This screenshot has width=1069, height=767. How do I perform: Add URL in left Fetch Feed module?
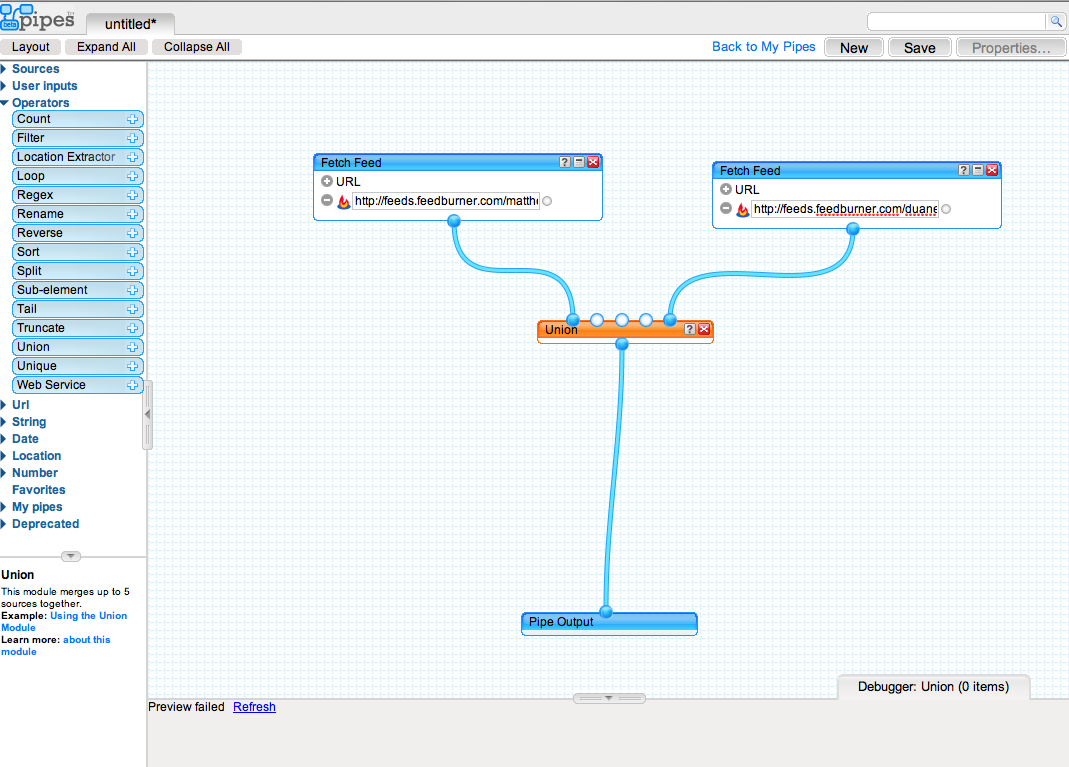point(327,182)
